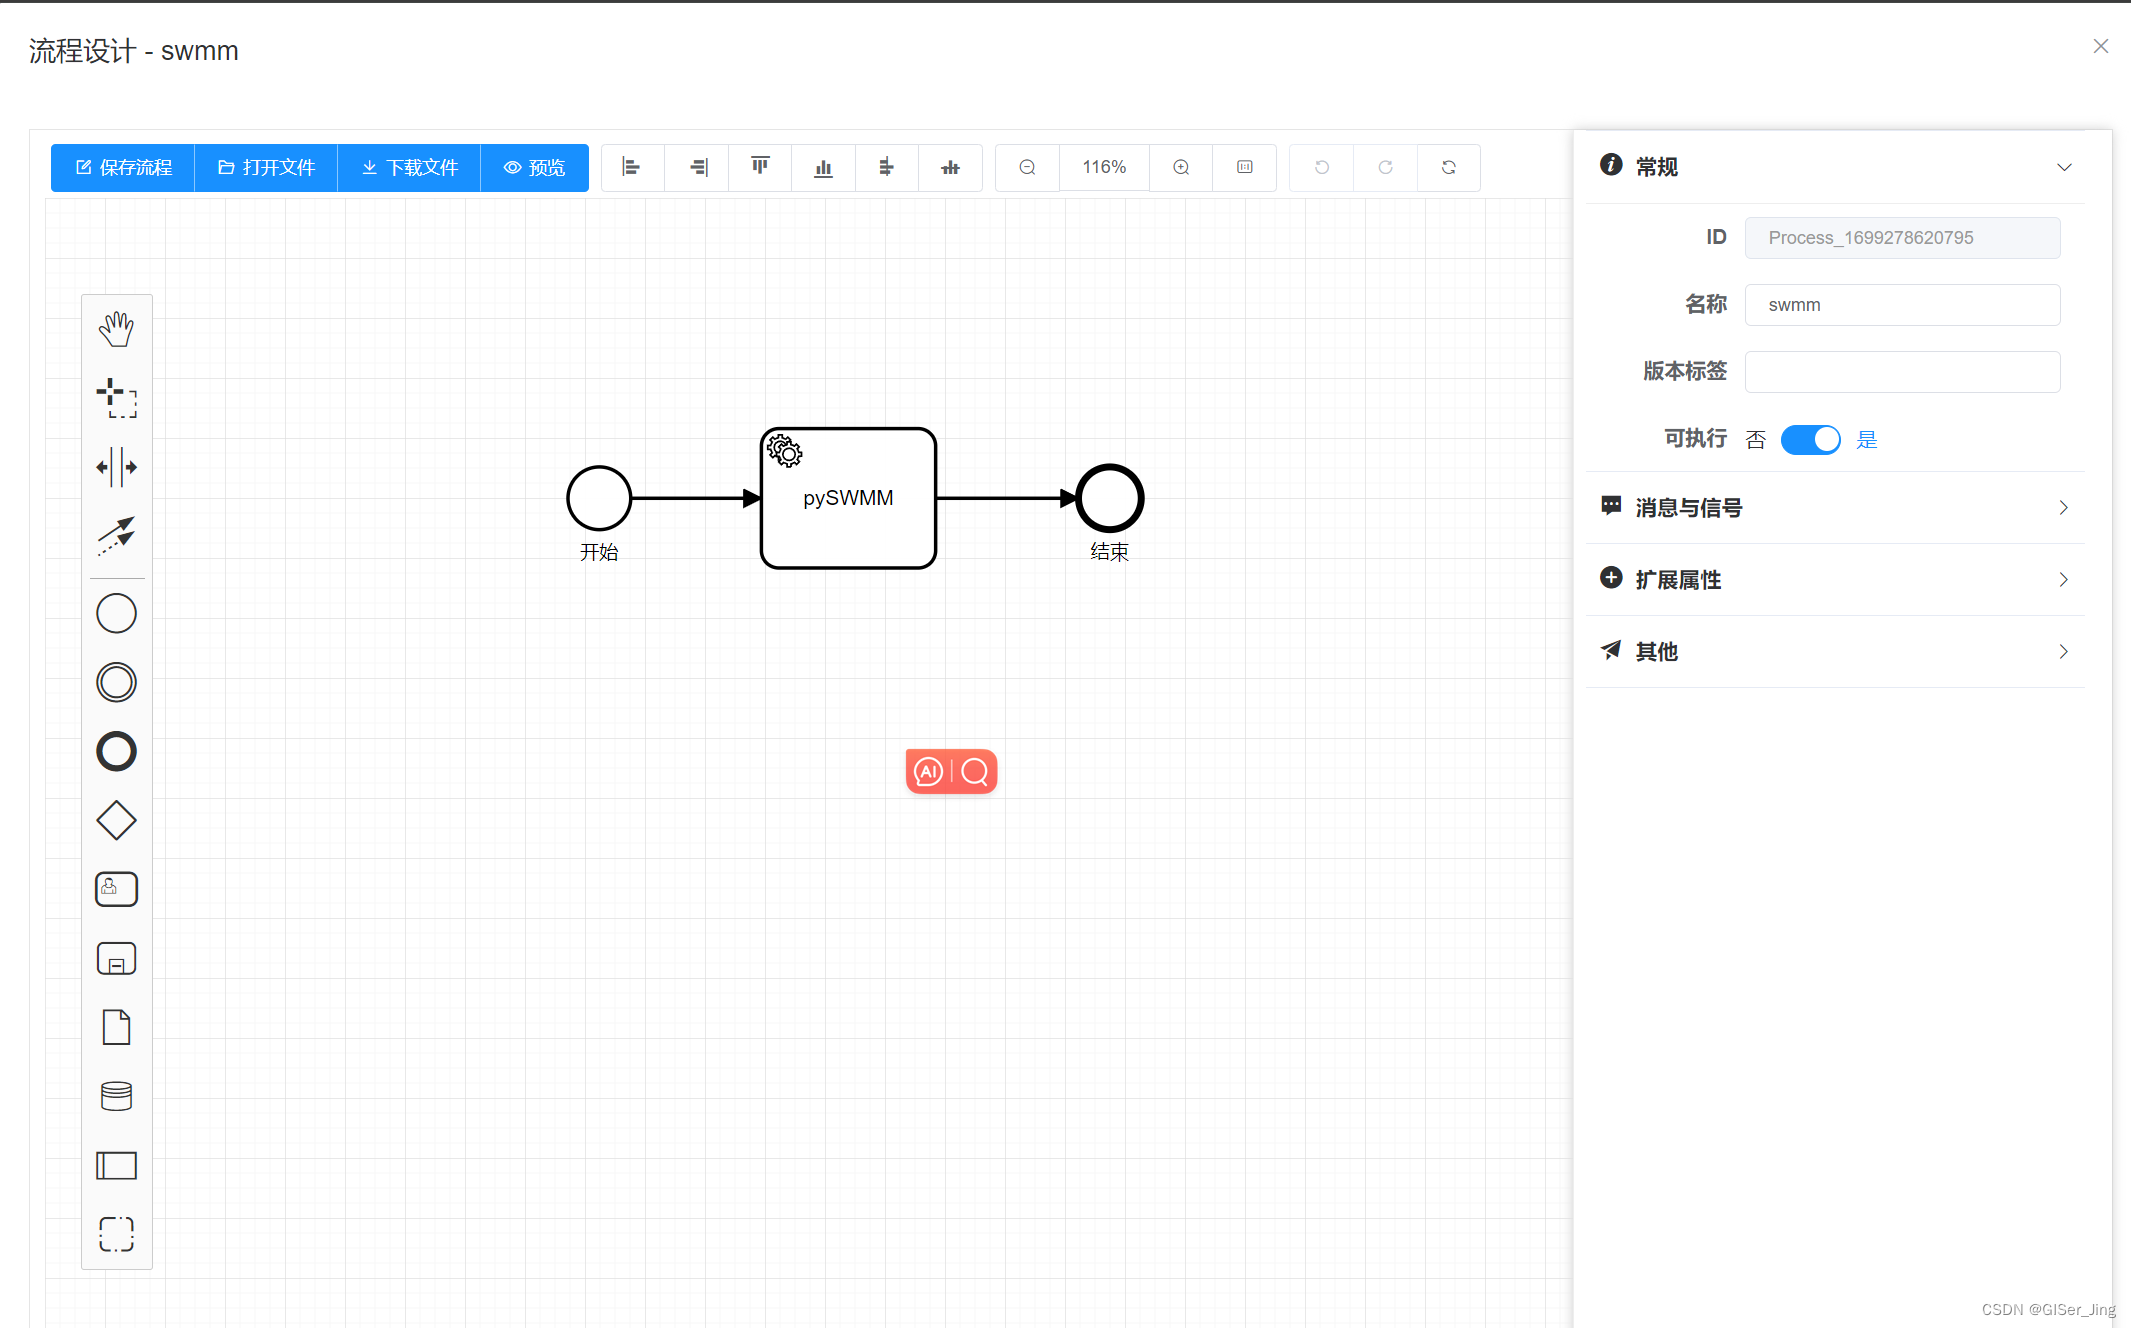This screenshot has height=1328, width=2131.
Task: Create an end event from palette
Action: (116, 751)
